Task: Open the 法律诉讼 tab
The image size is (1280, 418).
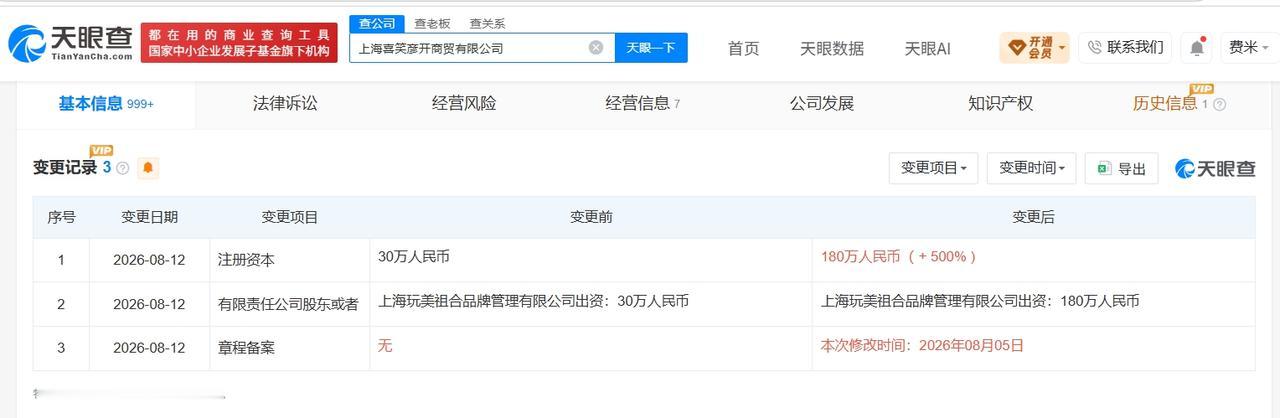Action: (285, 103)
